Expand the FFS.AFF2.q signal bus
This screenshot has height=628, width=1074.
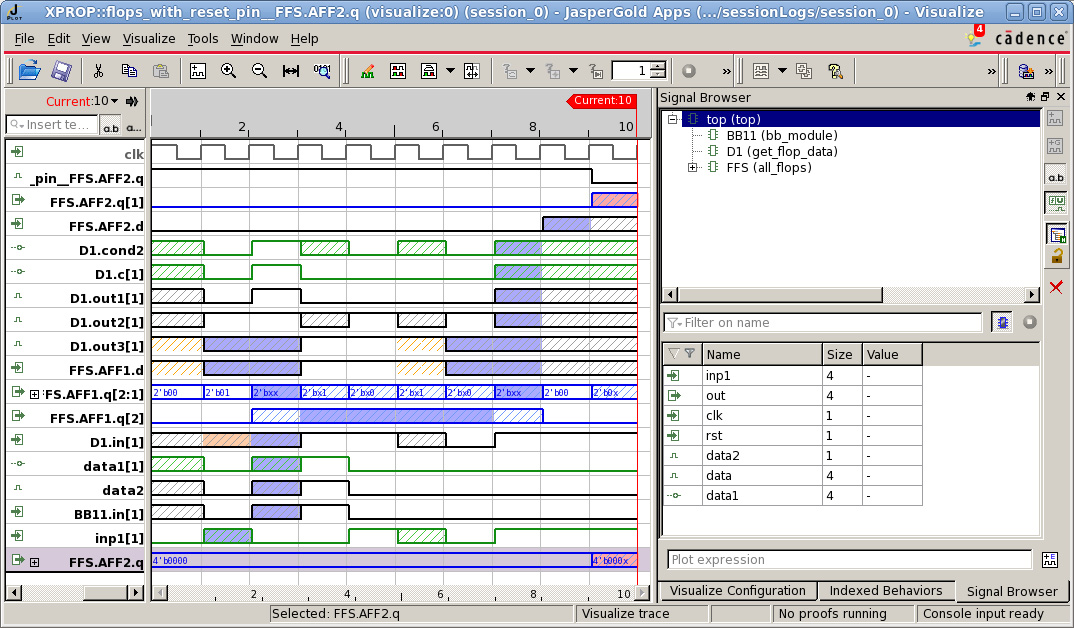click(34, 562)
